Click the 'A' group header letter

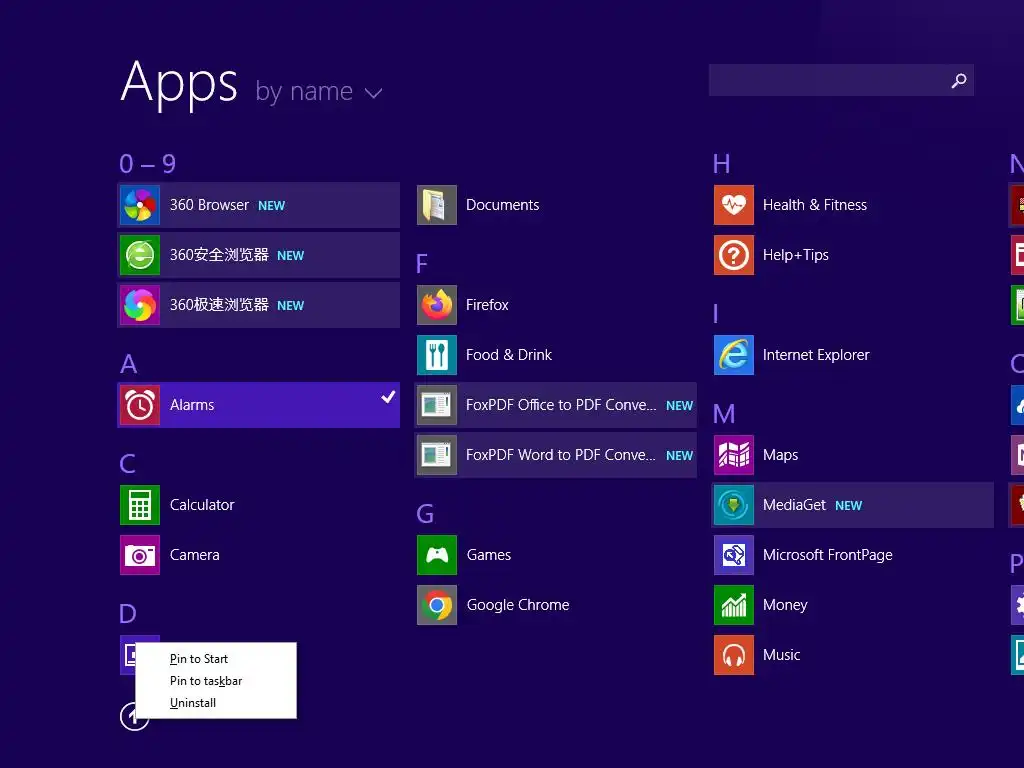pos(129,364)
